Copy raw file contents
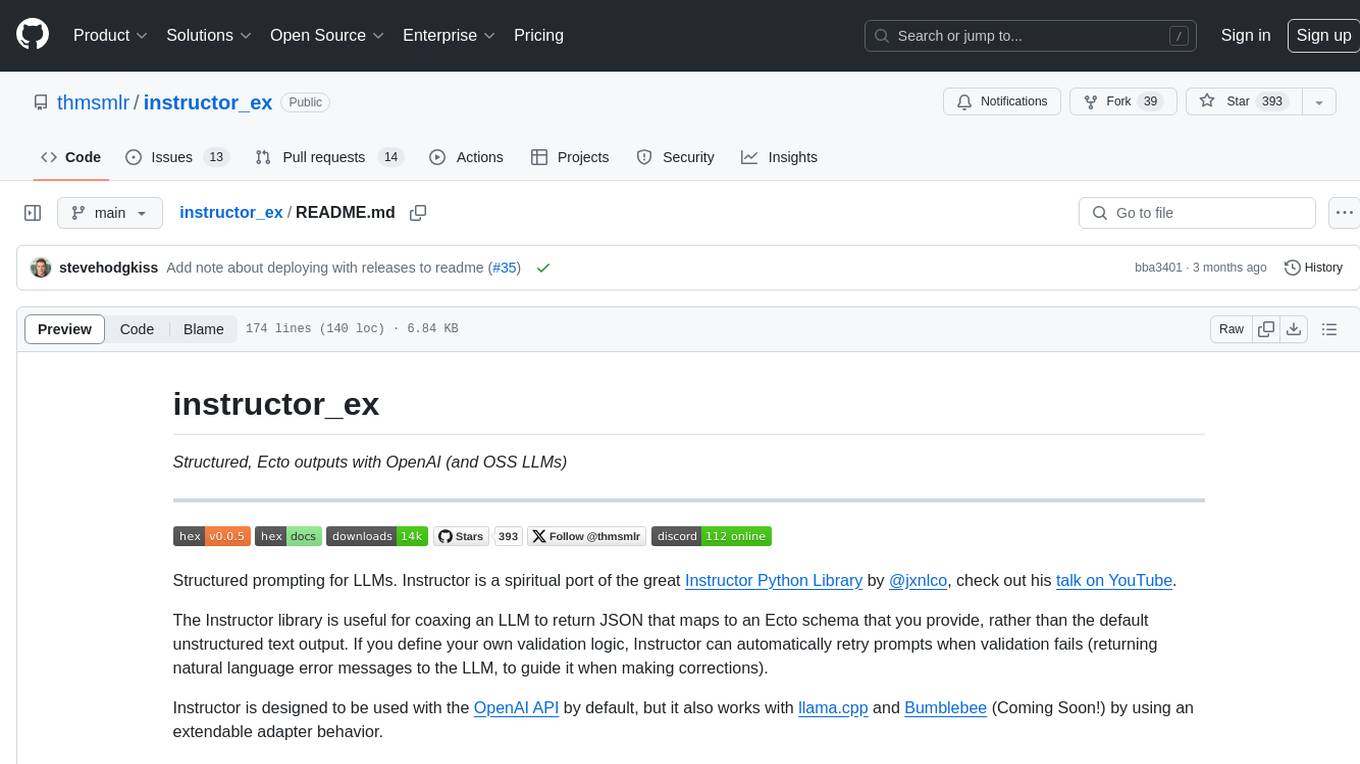The height and width of the screenshot is (764, 1360). [1266, 329]
